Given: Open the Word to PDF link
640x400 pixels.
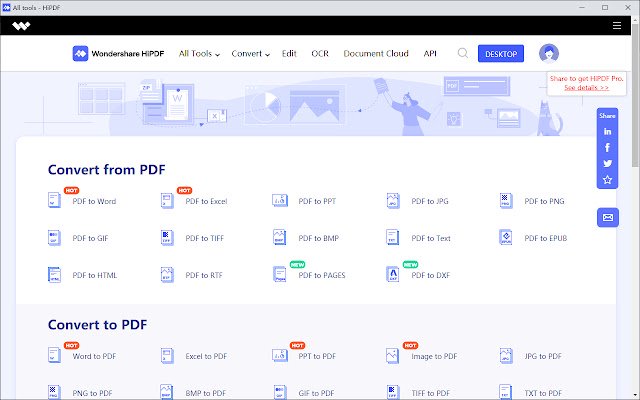Looking at the screenshot, I should pyautogui.click(x=94, y=356).
